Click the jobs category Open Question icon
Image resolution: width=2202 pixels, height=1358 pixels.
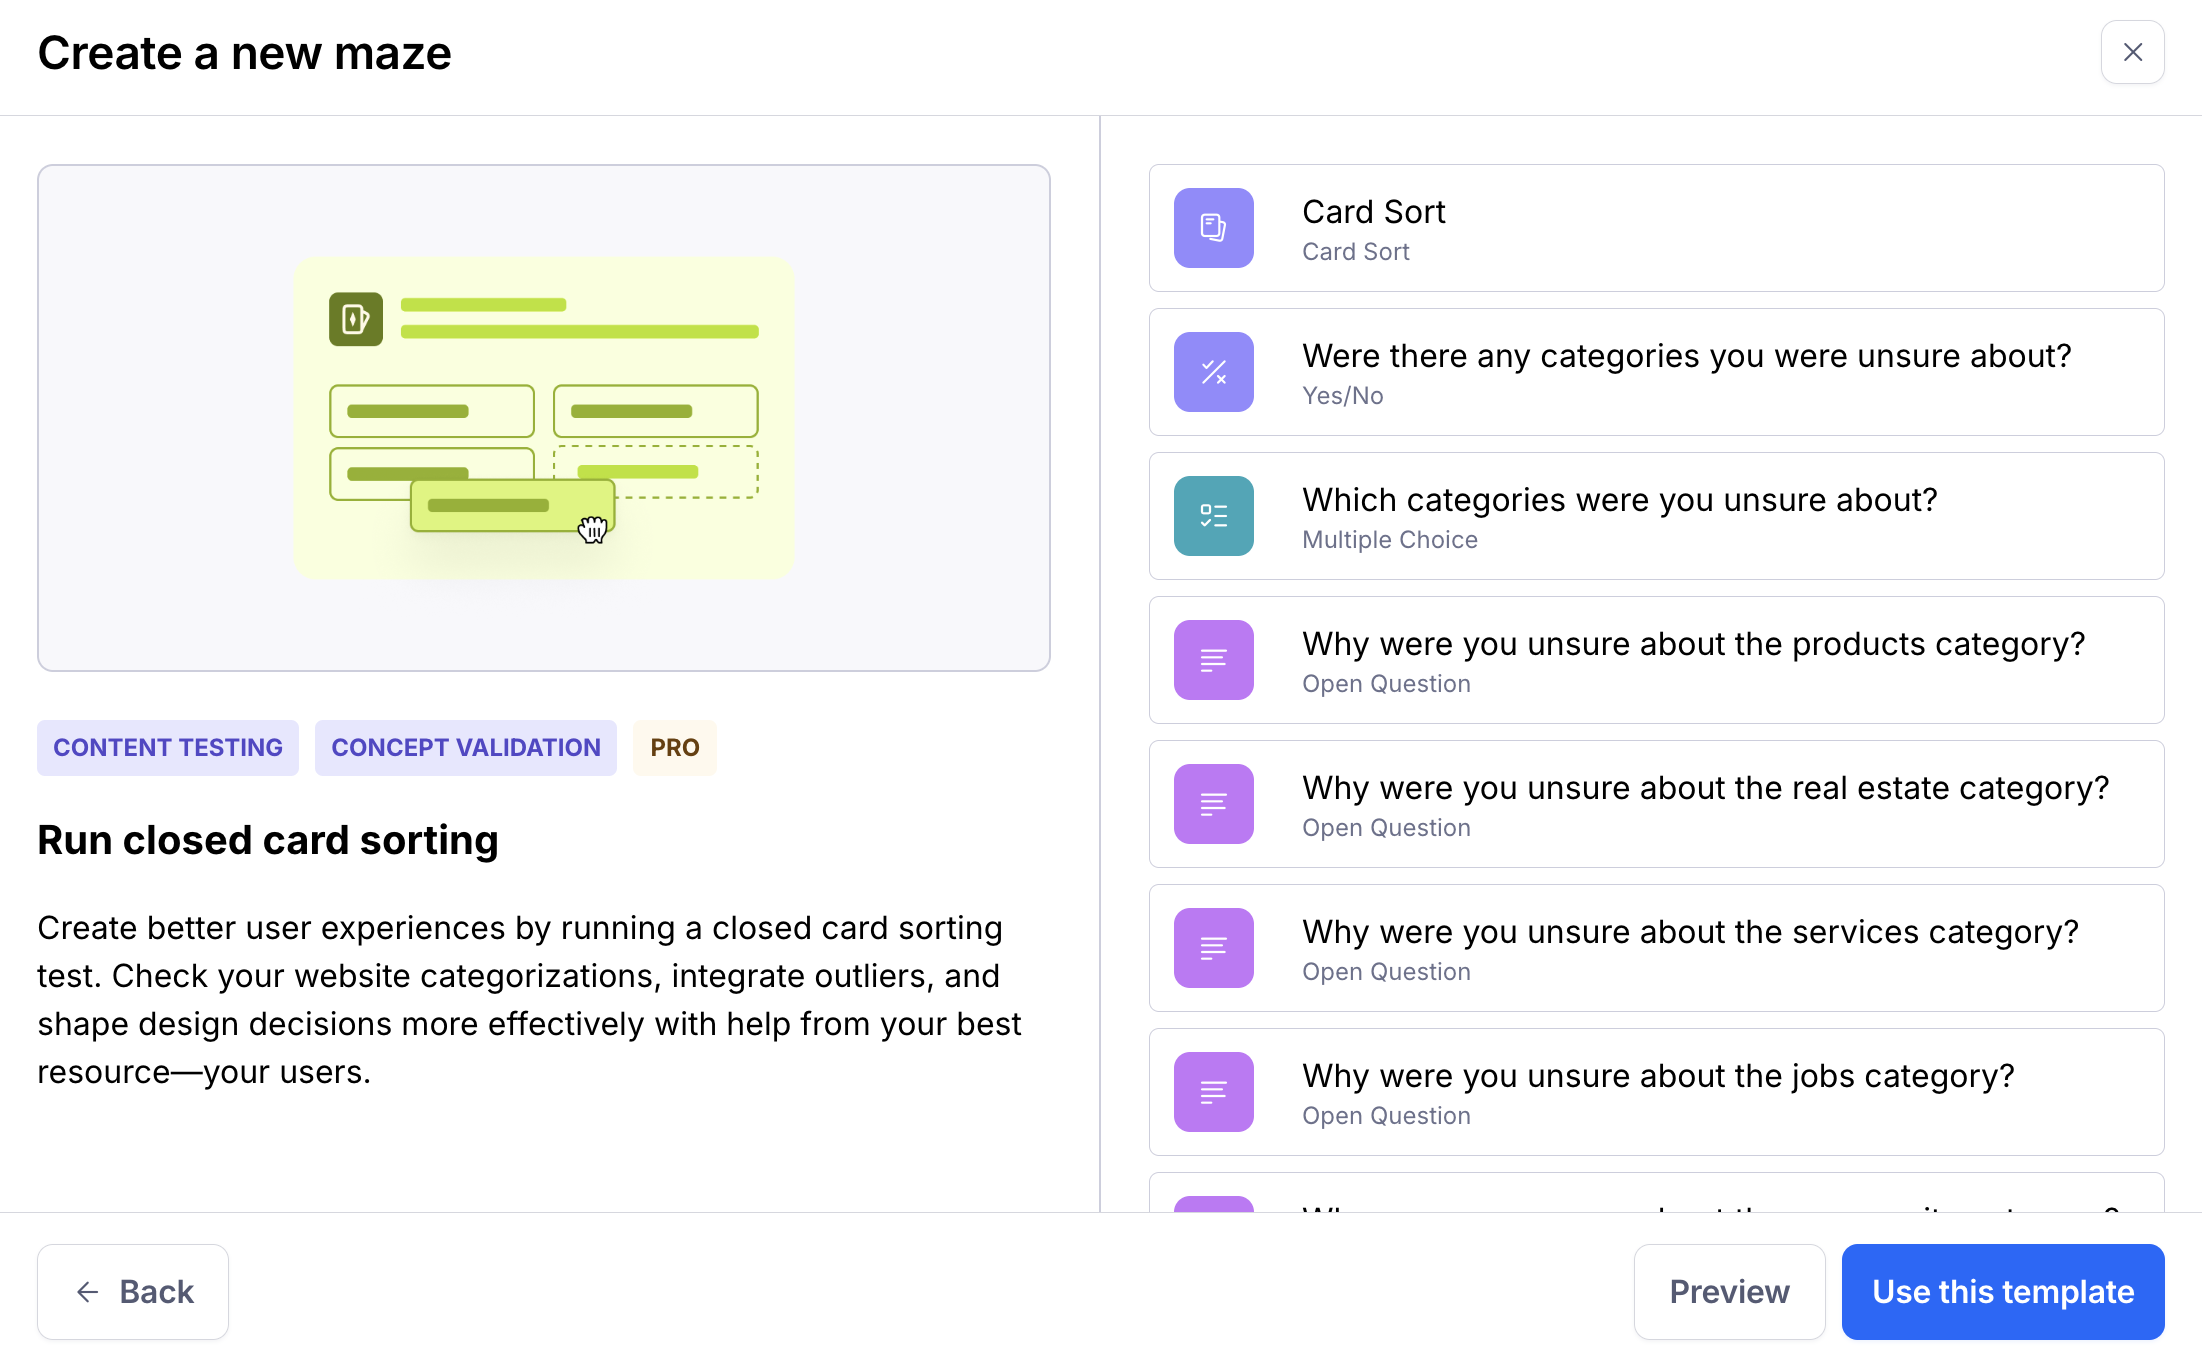coord(1213,1092)
